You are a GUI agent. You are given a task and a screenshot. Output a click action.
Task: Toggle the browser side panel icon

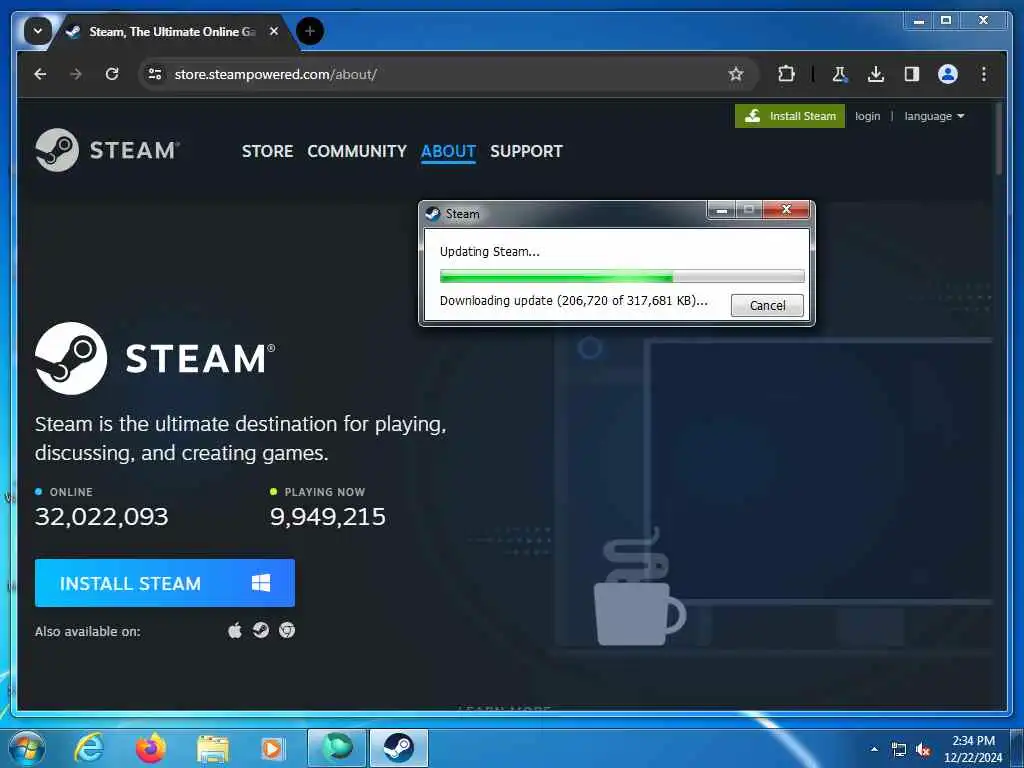[912, 74]
